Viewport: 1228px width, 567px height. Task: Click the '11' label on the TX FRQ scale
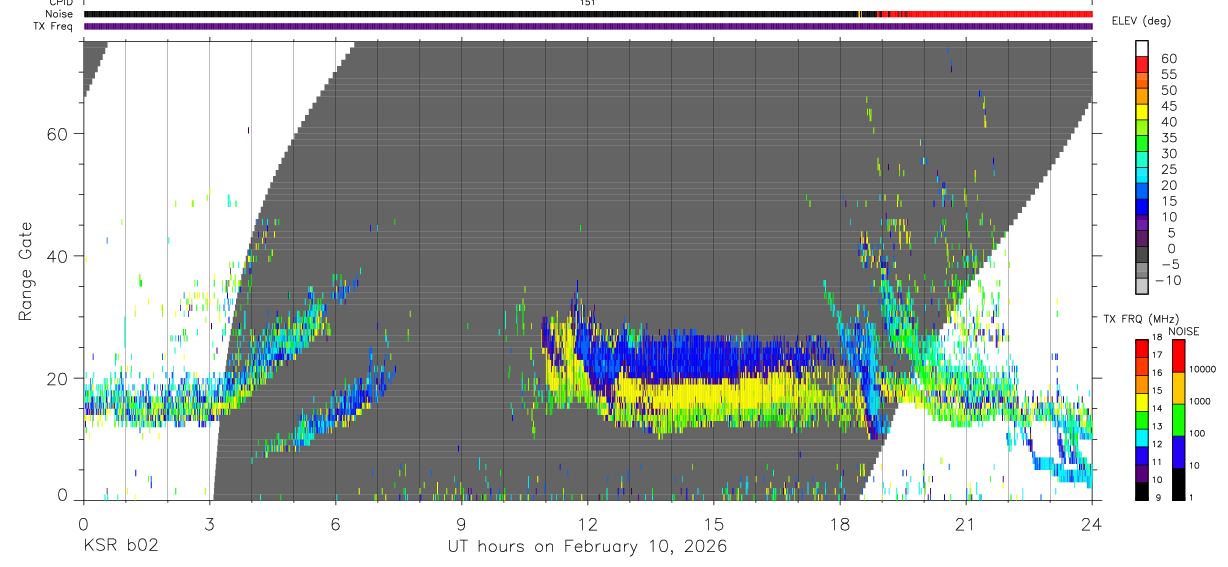[1157, 462]
